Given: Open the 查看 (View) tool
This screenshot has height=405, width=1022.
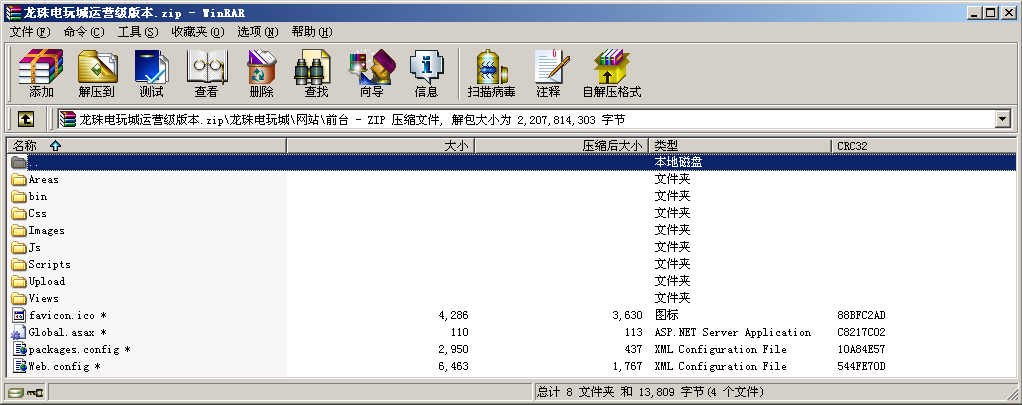Looking at the screenshot, I should point(206,73).
